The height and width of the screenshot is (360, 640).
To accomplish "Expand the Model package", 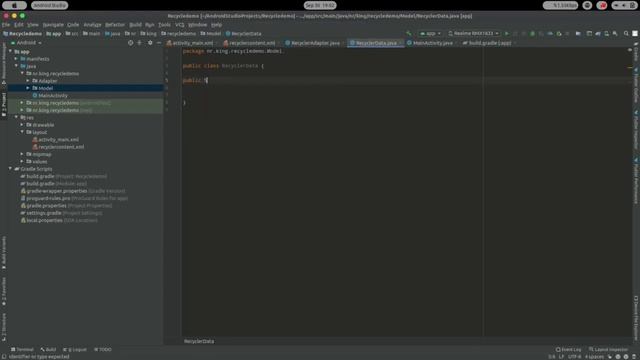I will pos(28,88).
